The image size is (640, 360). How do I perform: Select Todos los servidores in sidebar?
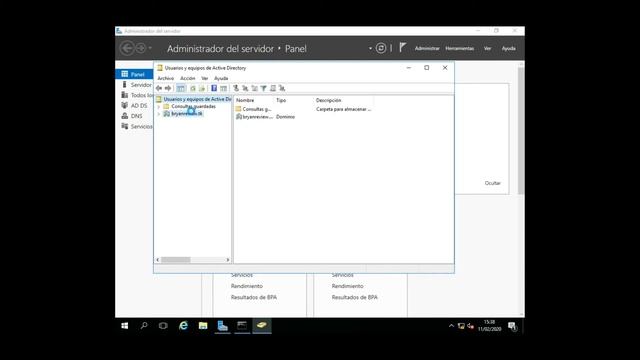[x=134, y=95]
